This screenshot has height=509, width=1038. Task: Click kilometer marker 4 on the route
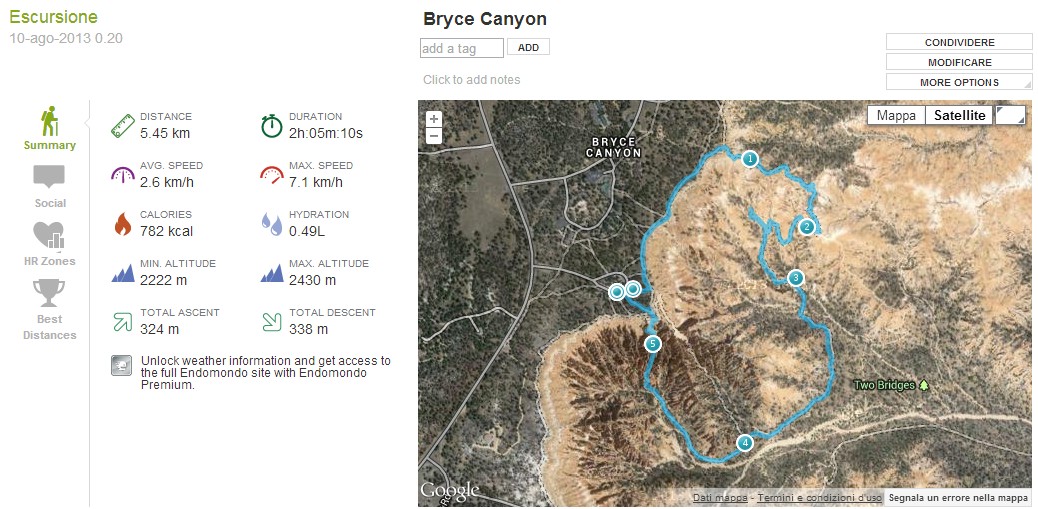point(744,443)
